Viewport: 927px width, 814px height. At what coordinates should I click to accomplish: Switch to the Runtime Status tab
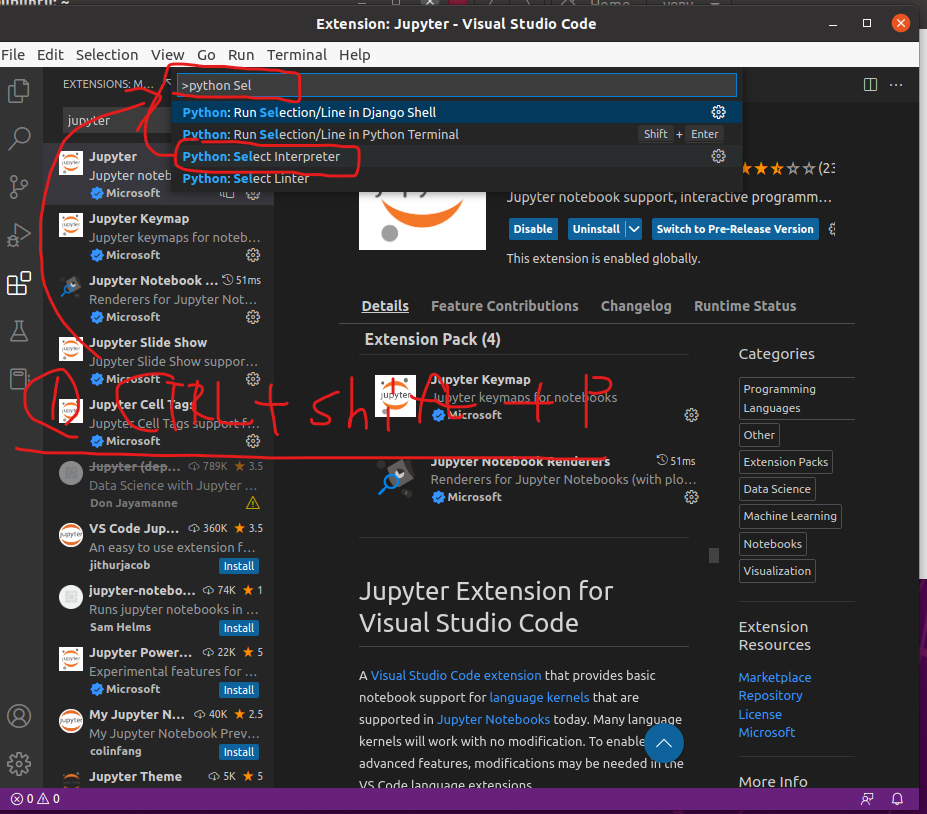745,306
